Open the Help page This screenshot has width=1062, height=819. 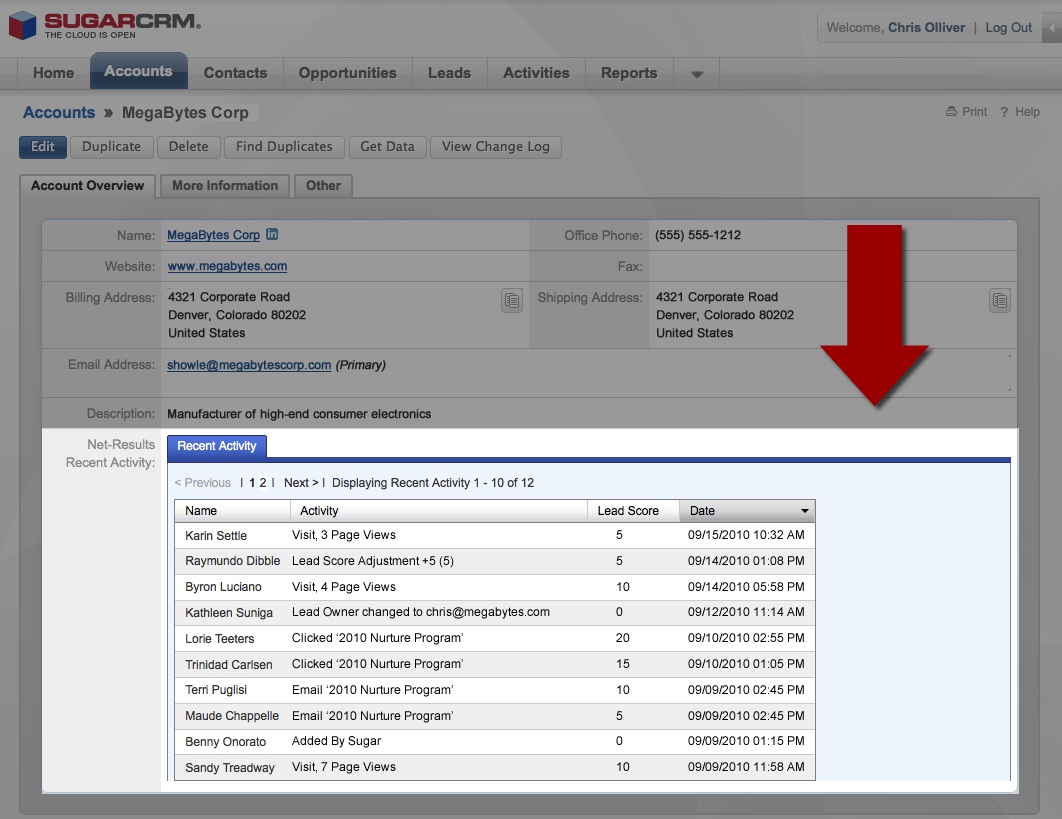[x=1020, y=112]
